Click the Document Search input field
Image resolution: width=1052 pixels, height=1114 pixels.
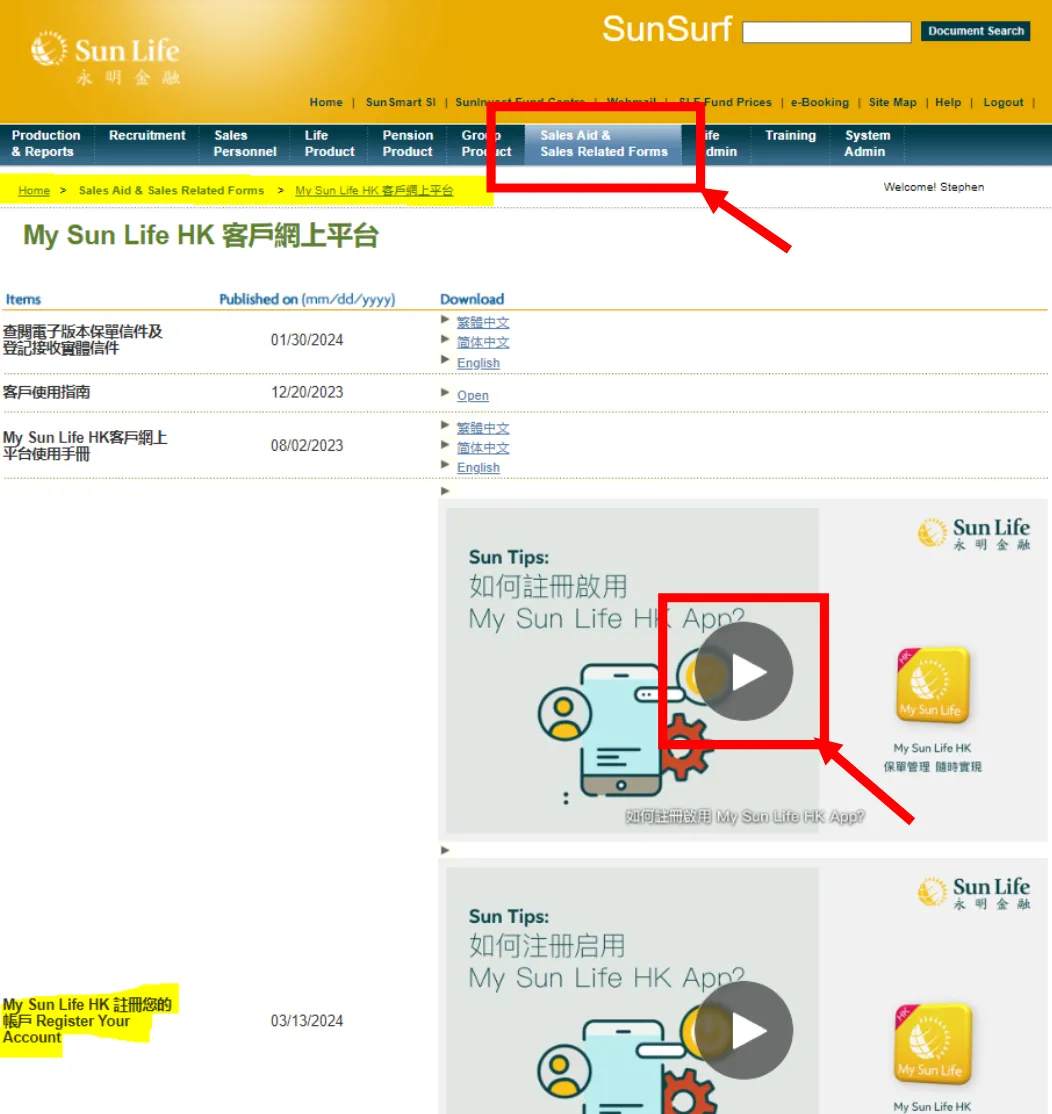[x=827, y=32]
